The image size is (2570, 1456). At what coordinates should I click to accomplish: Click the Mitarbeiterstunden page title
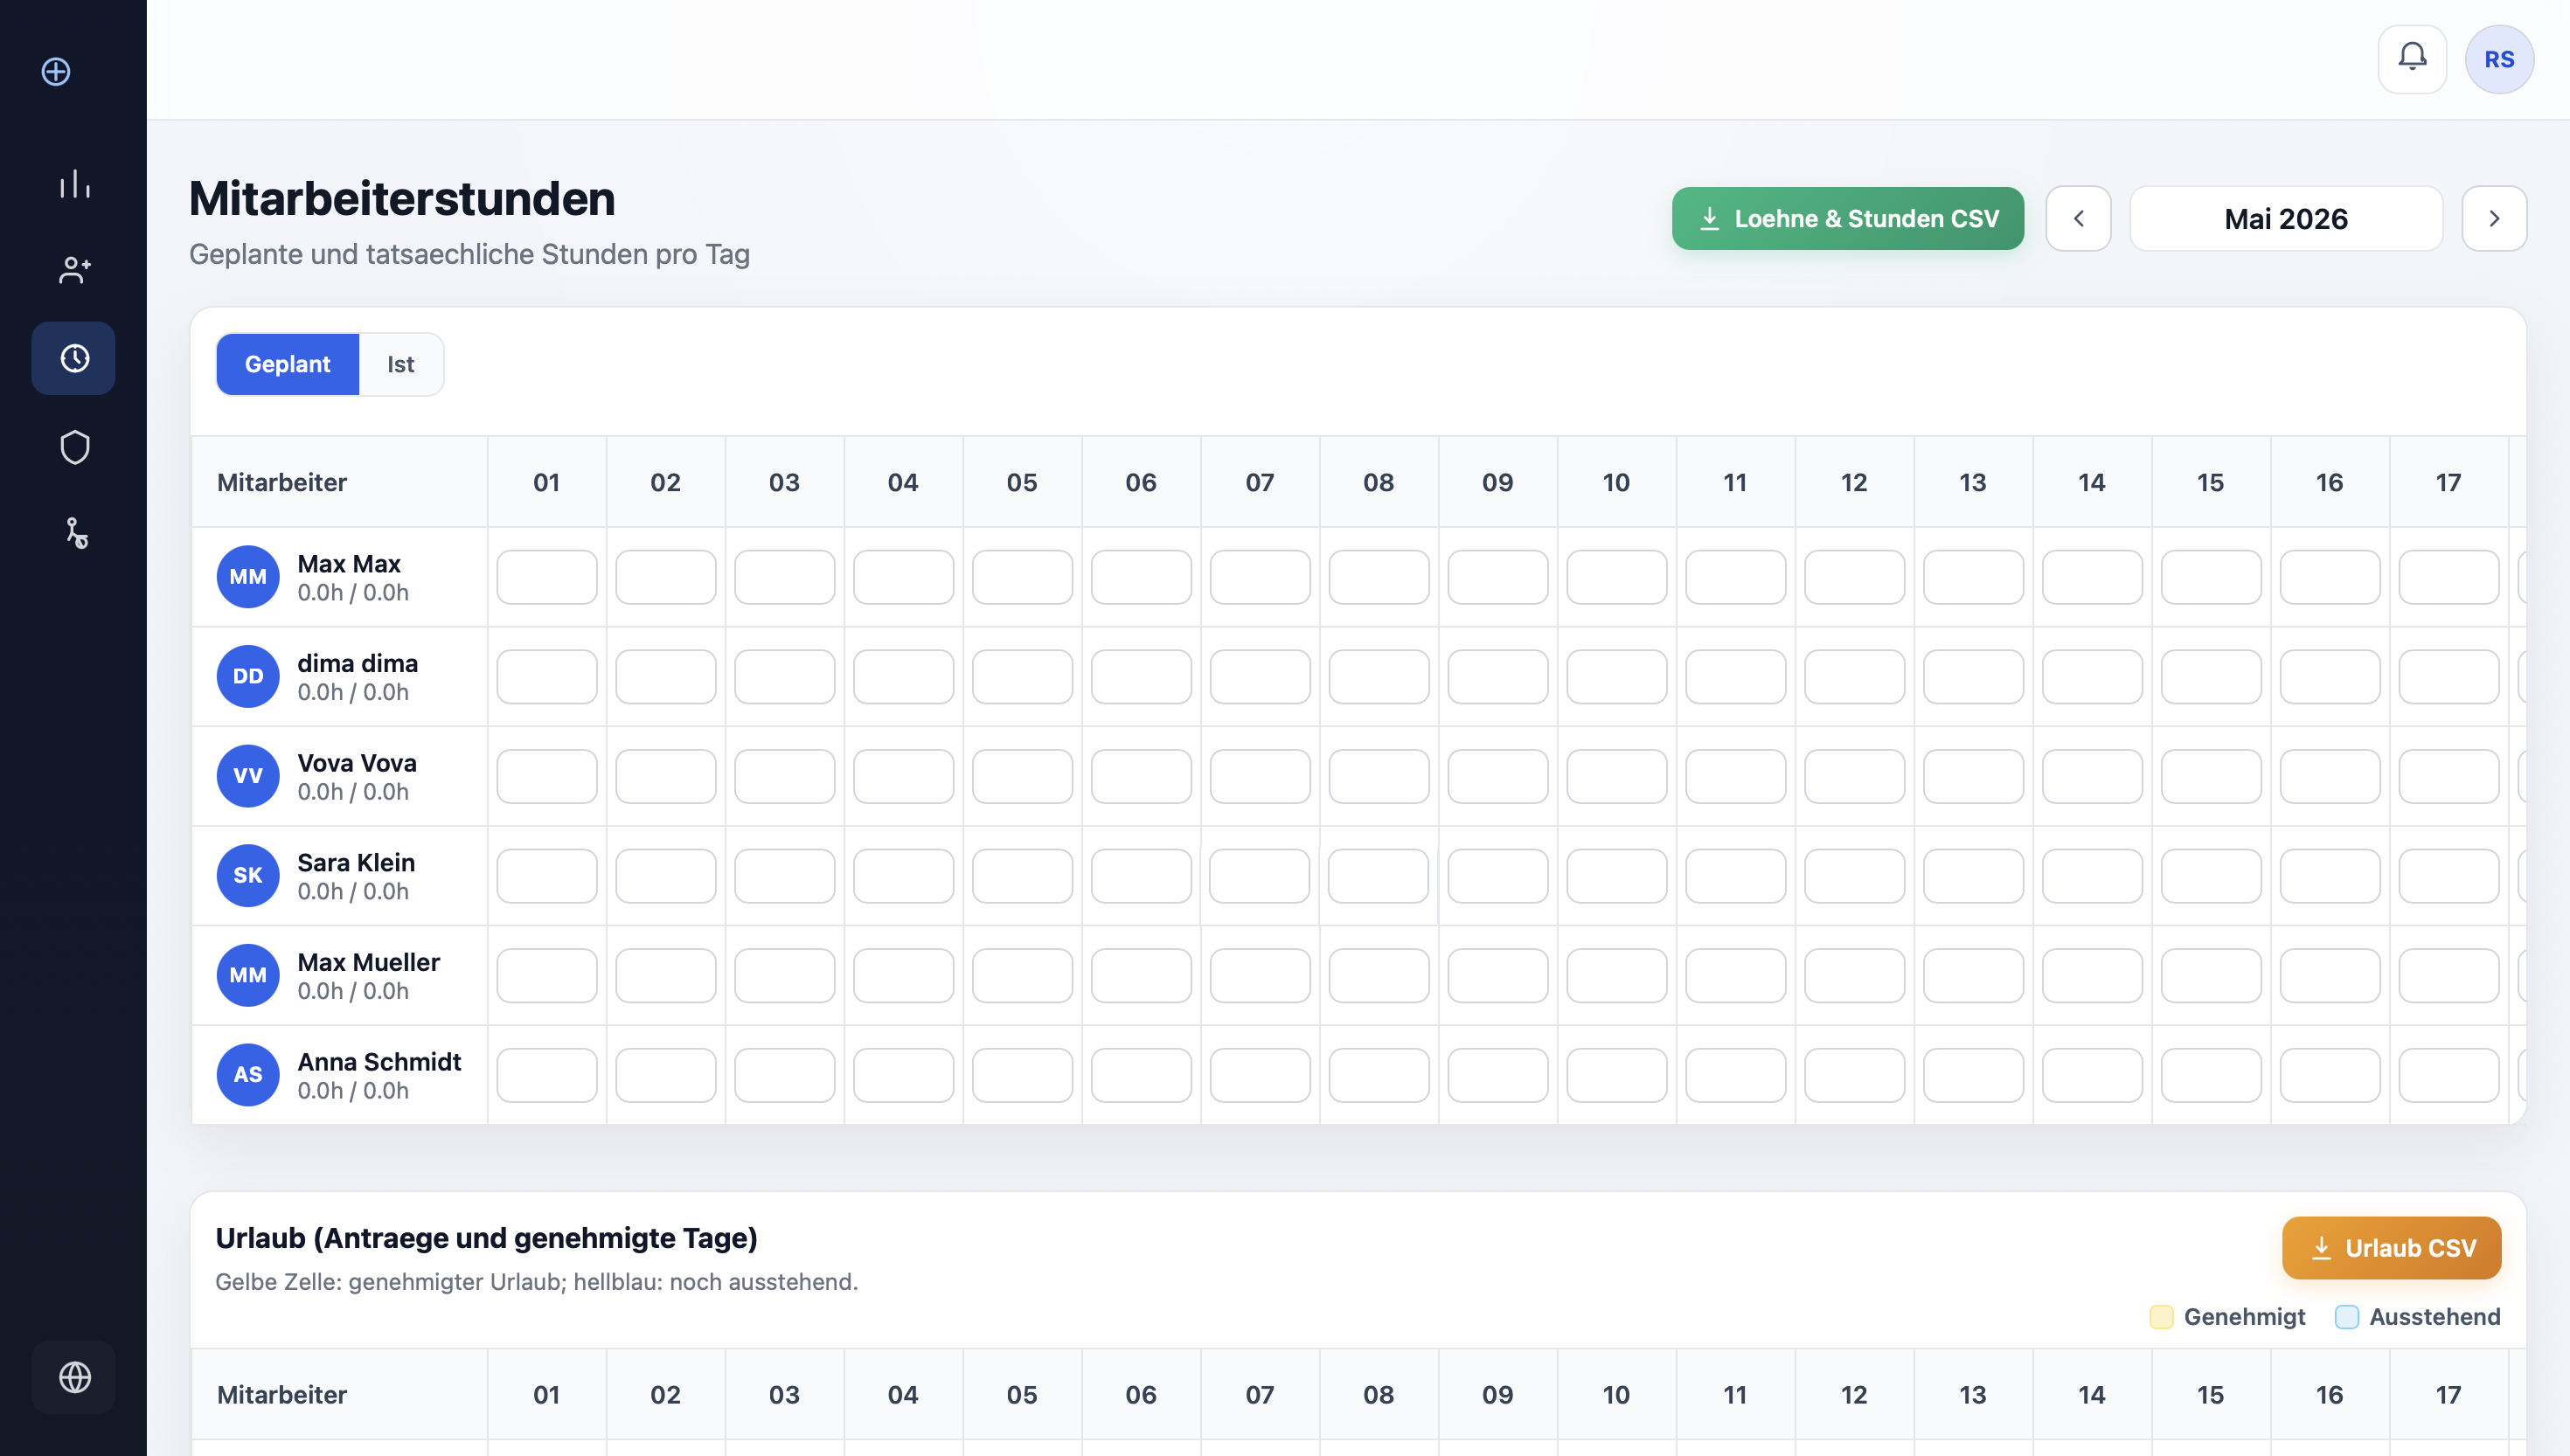402,198
